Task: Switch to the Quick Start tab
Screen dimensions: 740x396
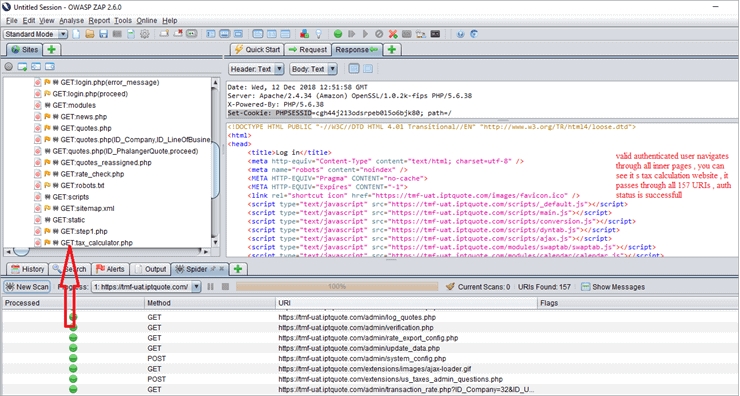Action: click(257, 50)
